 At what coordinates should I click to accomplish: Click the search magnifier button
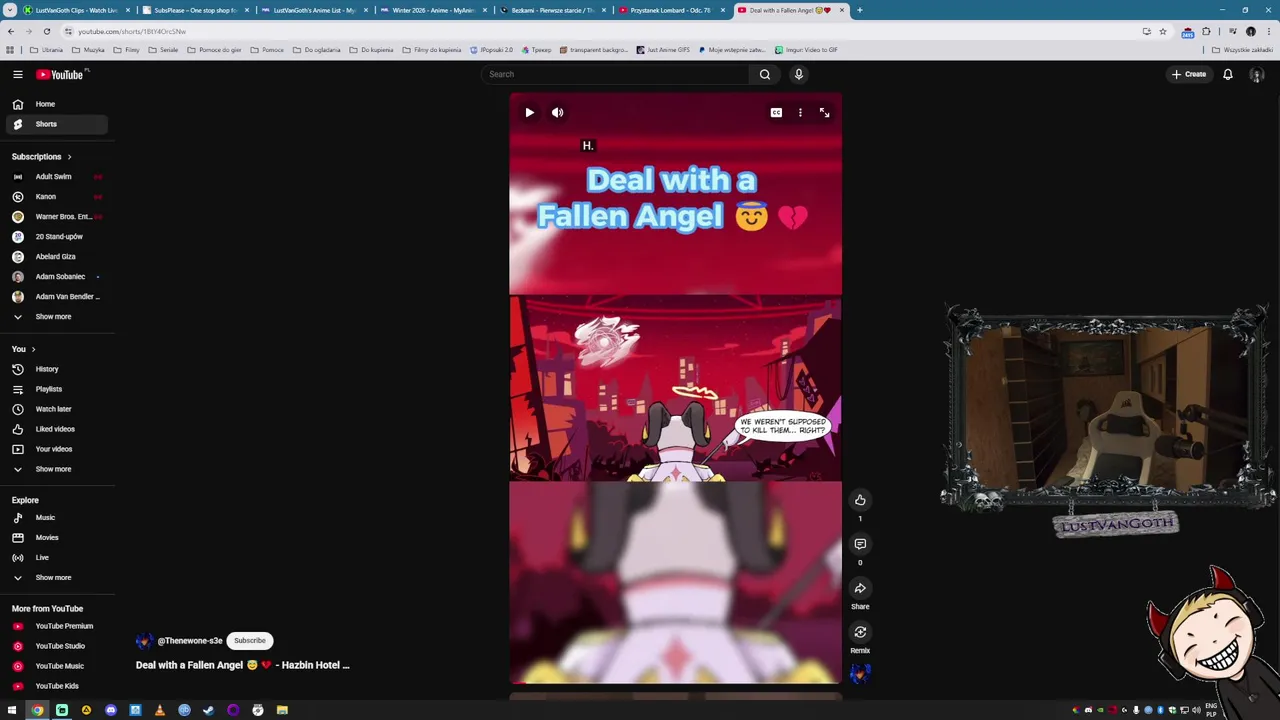click(x=764, y=74)
